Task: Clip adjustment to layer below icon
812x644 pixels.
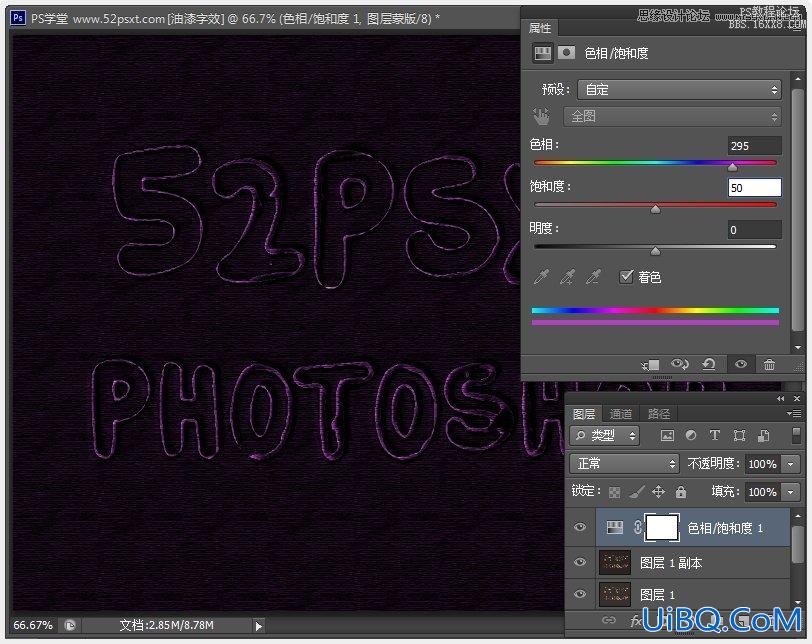Action: click(650, 365)
